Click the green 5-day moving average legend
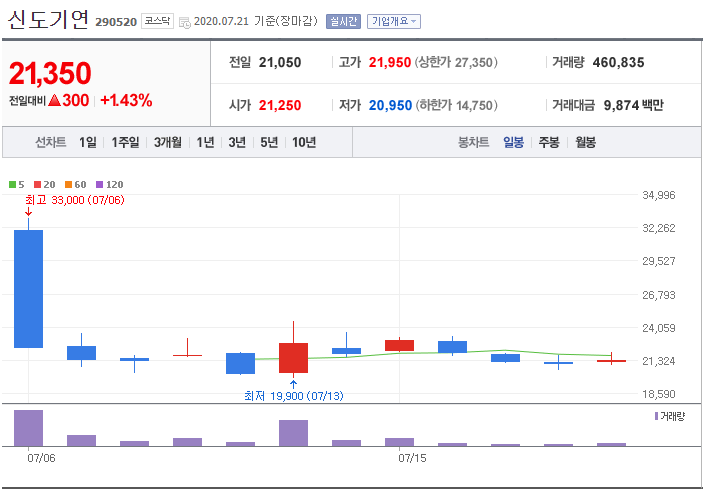703x489 pixels. [x=17, y=185]
